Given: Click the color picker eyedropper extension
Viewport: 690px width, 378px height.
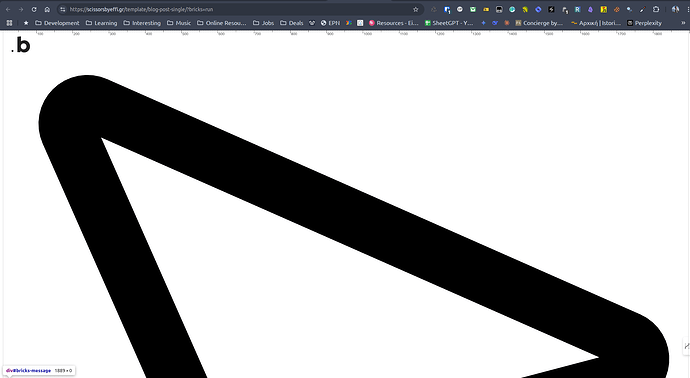Looking at the screenshot, I should click(642, 9).
